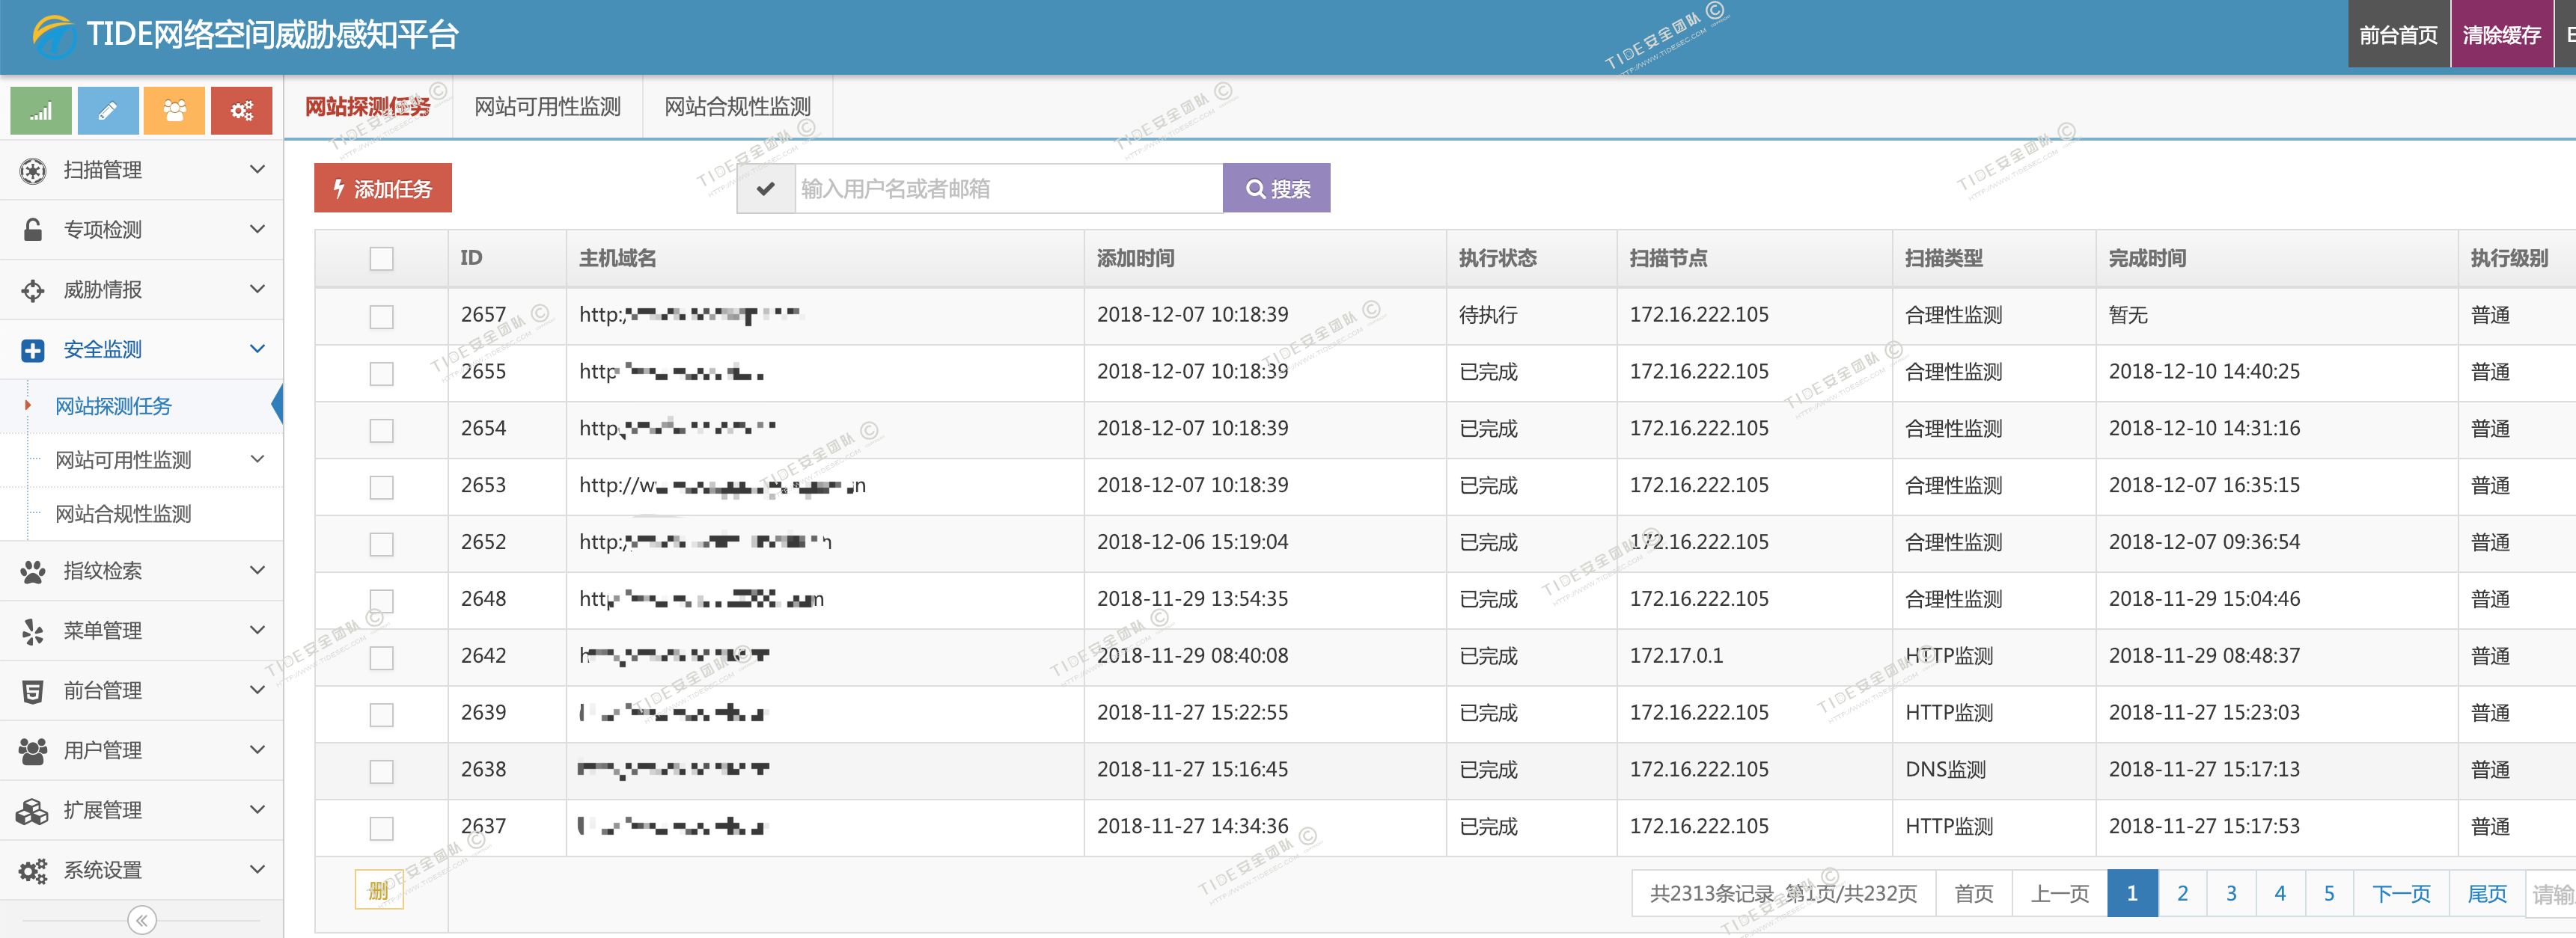Click the orange users group icon button
The height and width of the screenshot is (938, 2576).
click(174, 111)
